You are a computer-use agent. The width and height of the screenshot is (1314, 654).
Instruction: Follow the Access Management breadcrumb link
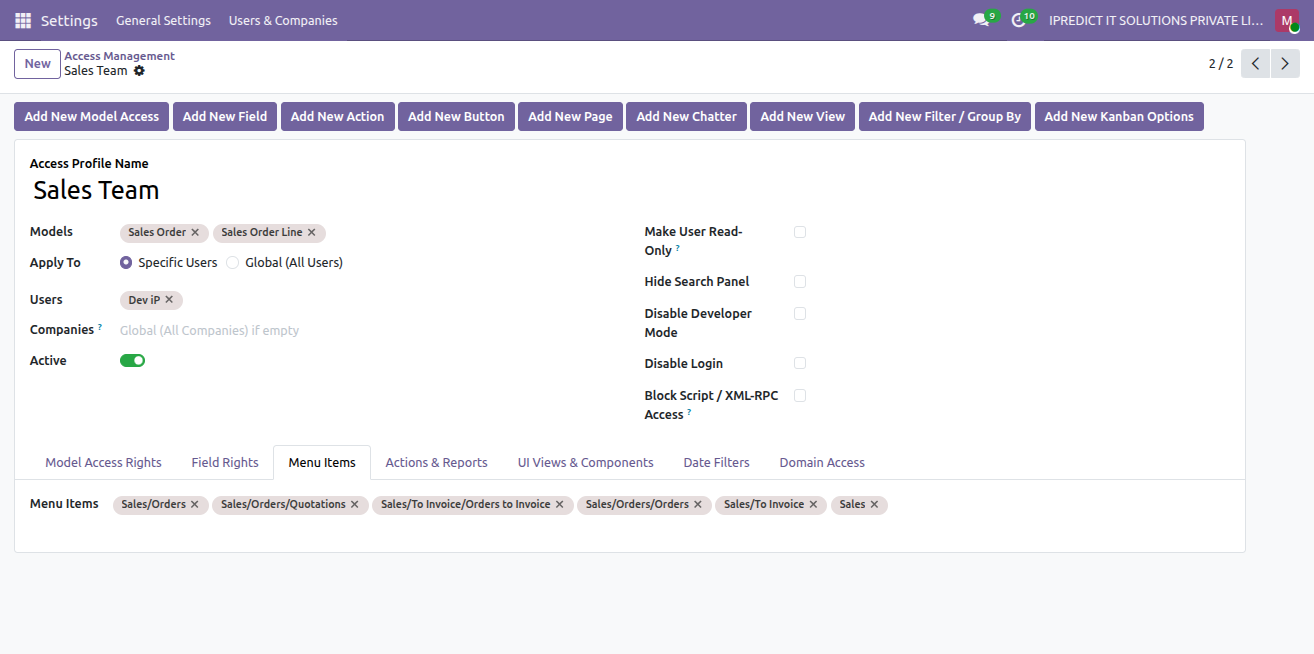(x=119, y=56)
